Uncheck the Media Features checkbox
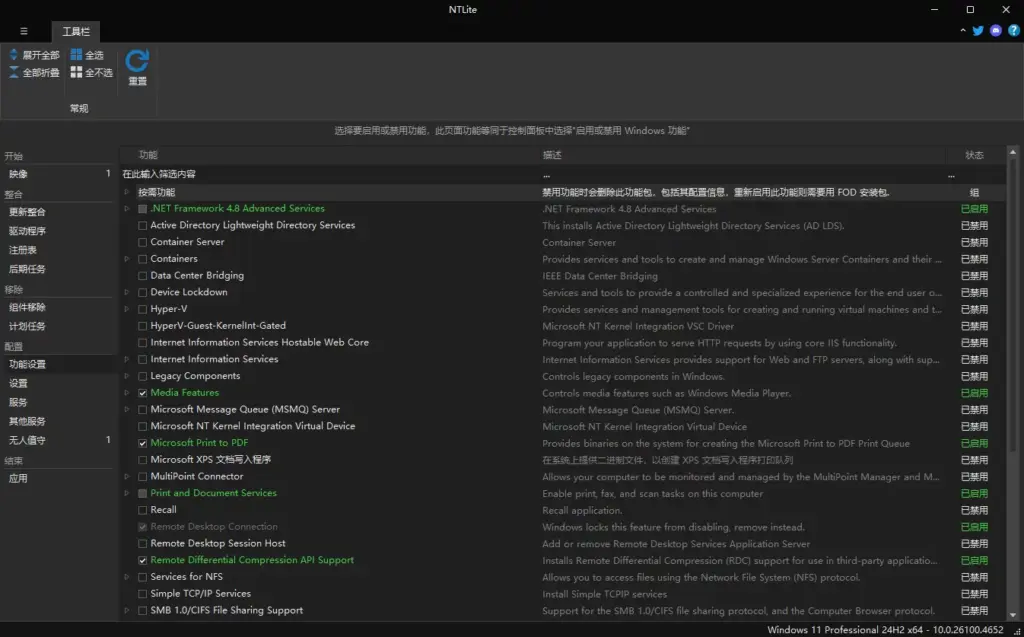The width and height of the screenshot is (1024, 637). [x=142, y=393]
